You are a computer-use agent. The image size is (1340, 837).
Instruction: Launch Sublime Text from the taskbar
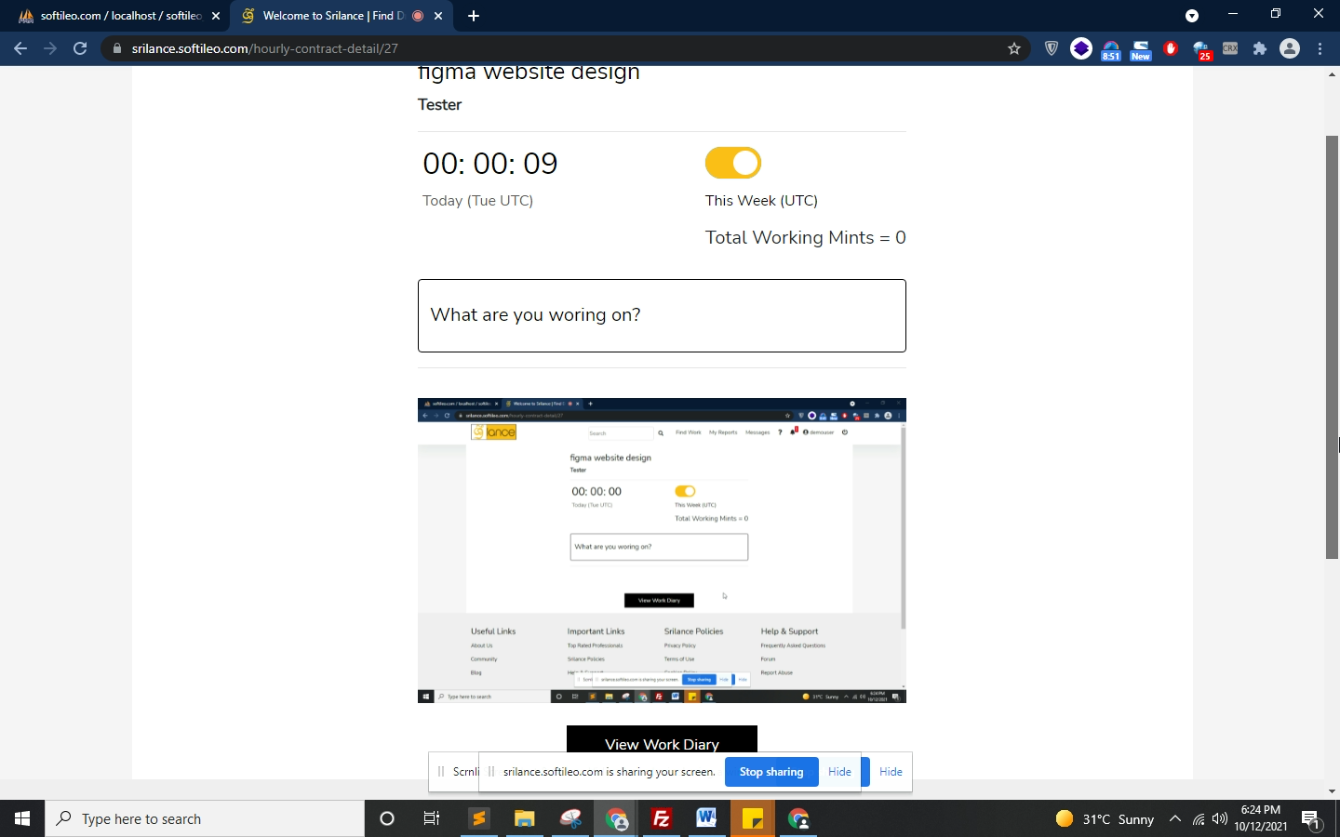point(479,819)
